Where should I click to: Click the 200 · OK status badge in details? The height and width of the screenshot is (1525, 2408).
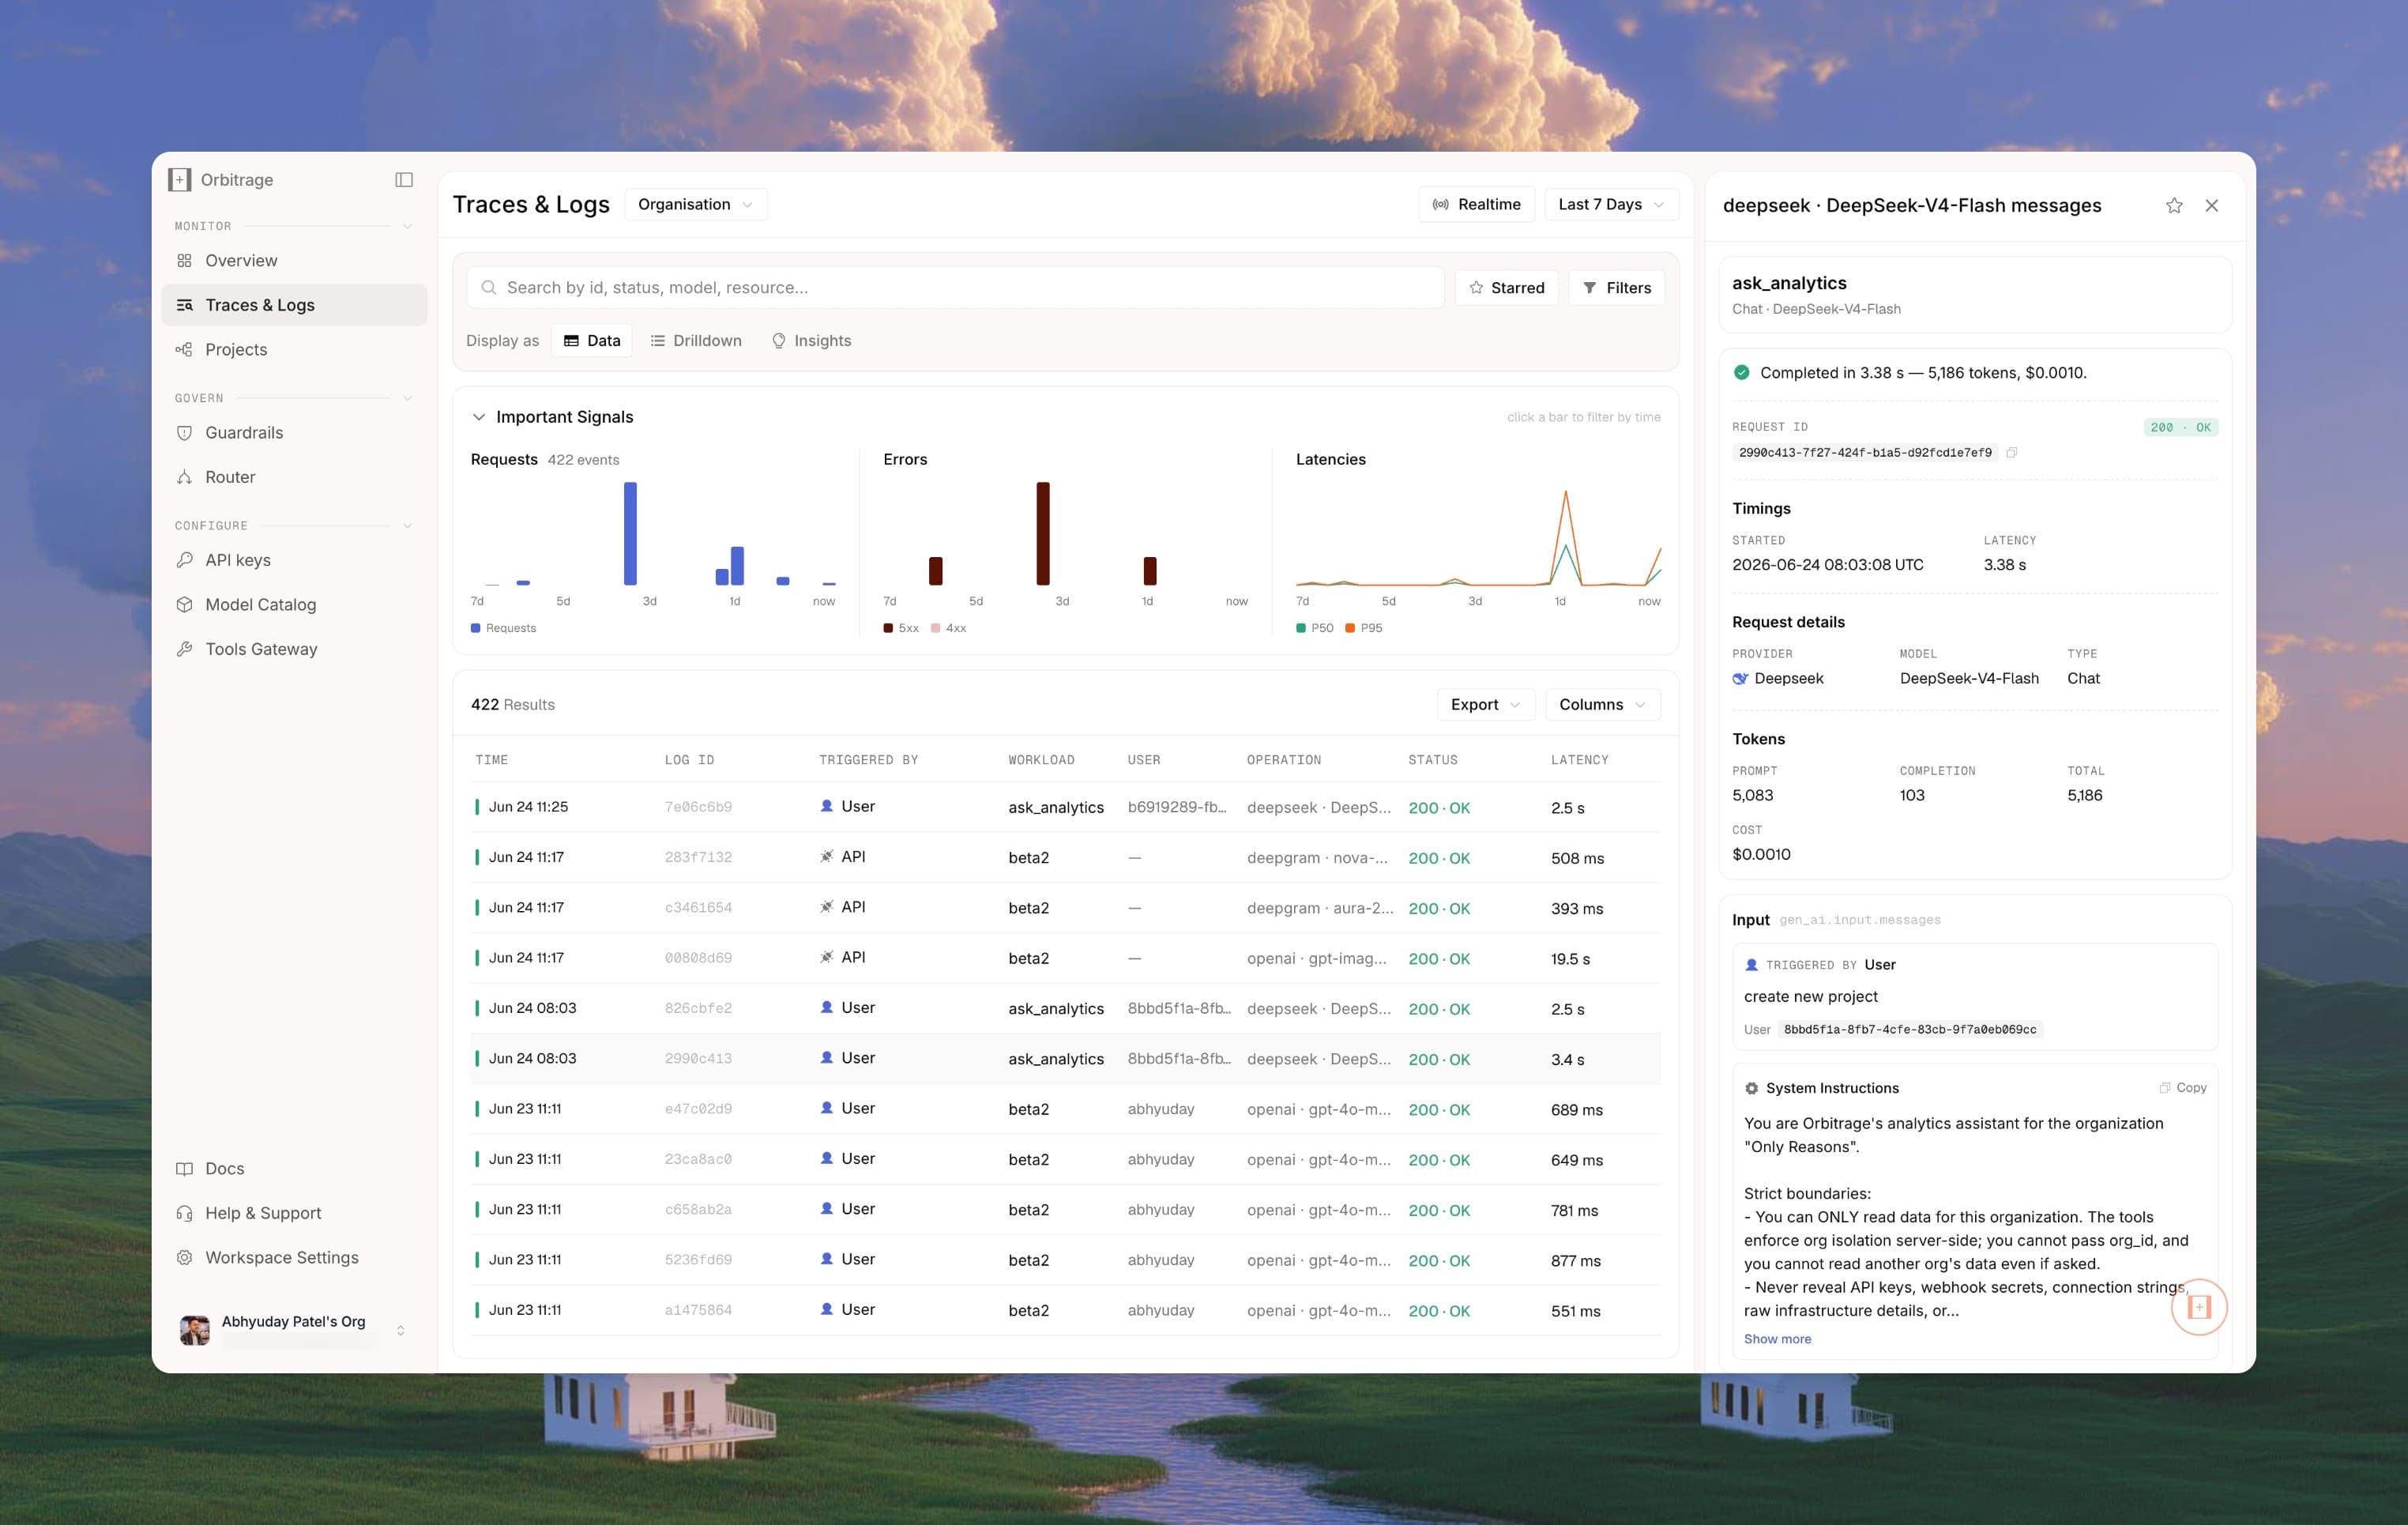coord(2181,427)
